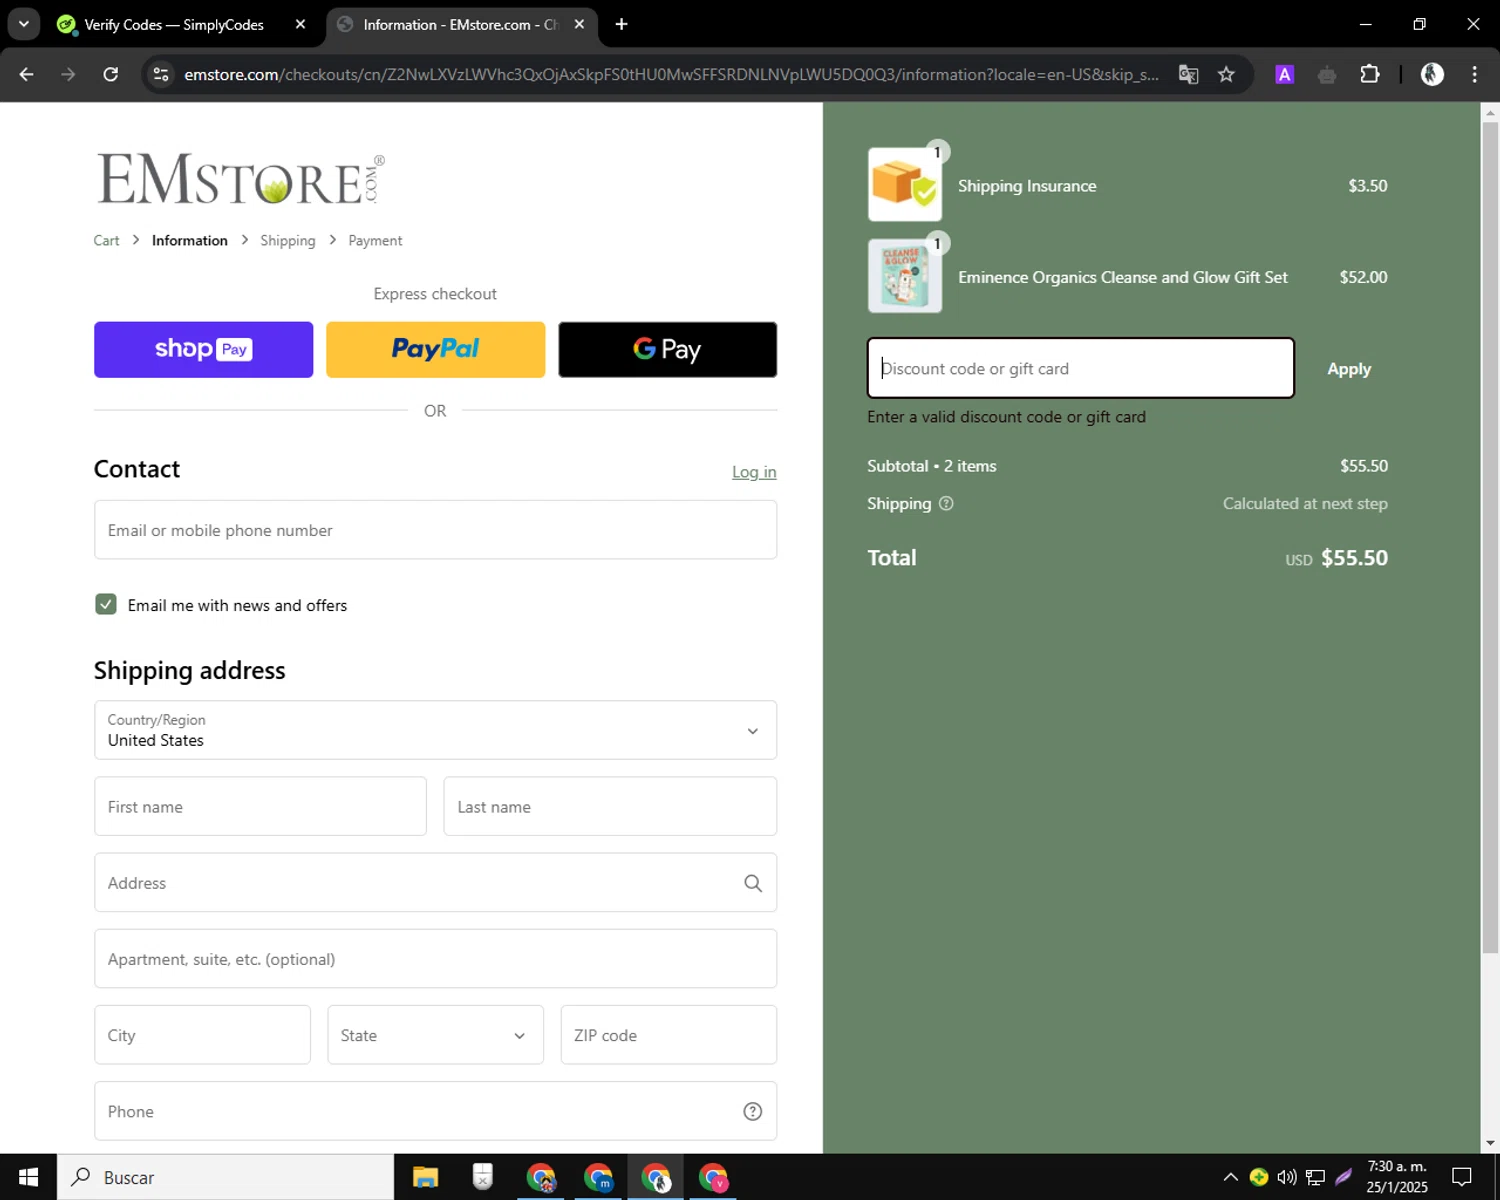
Task: Go to Cart breadcrumb
Action: click(x=106, y=240)
